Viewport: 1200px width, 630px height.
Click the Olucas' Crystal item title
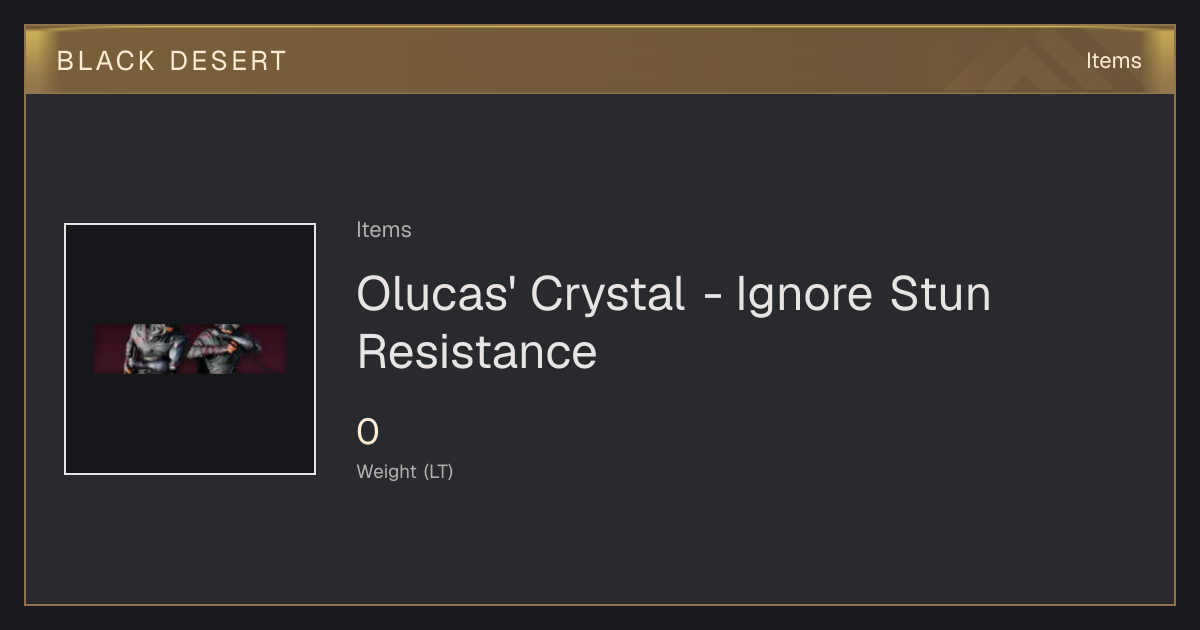[x=673, y=323]
